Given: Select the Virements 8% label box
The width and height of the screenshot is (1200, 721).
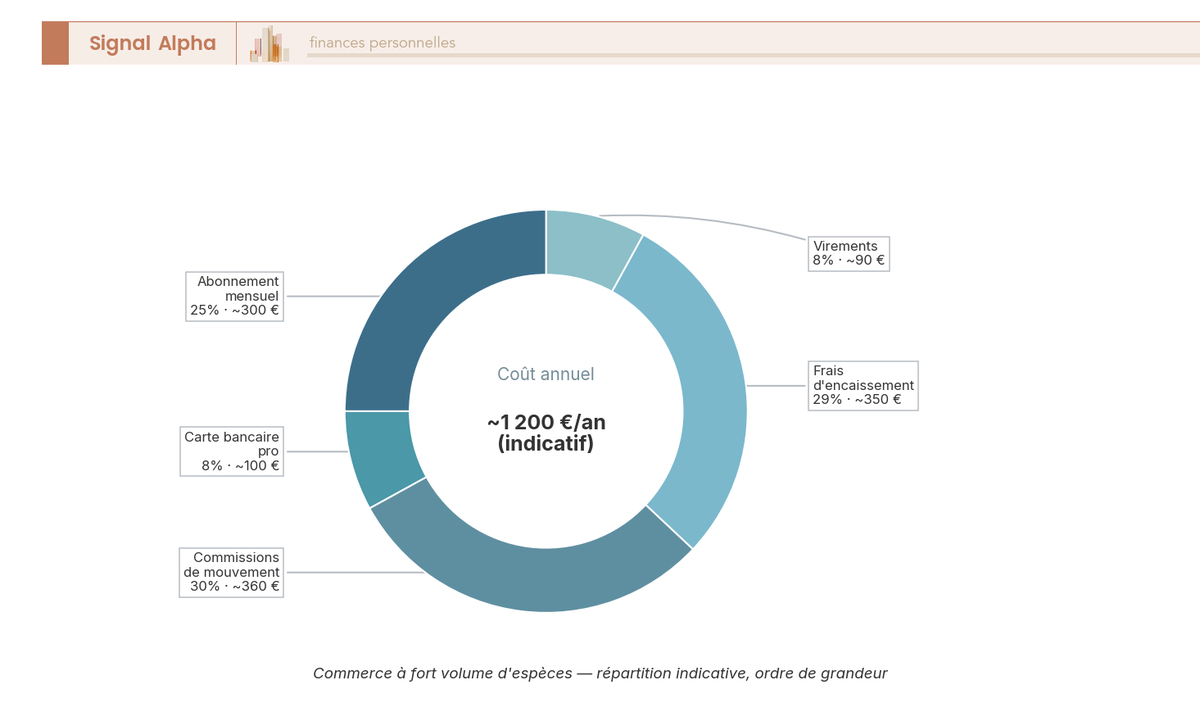Looking at the screenshot, I should 848,253.
